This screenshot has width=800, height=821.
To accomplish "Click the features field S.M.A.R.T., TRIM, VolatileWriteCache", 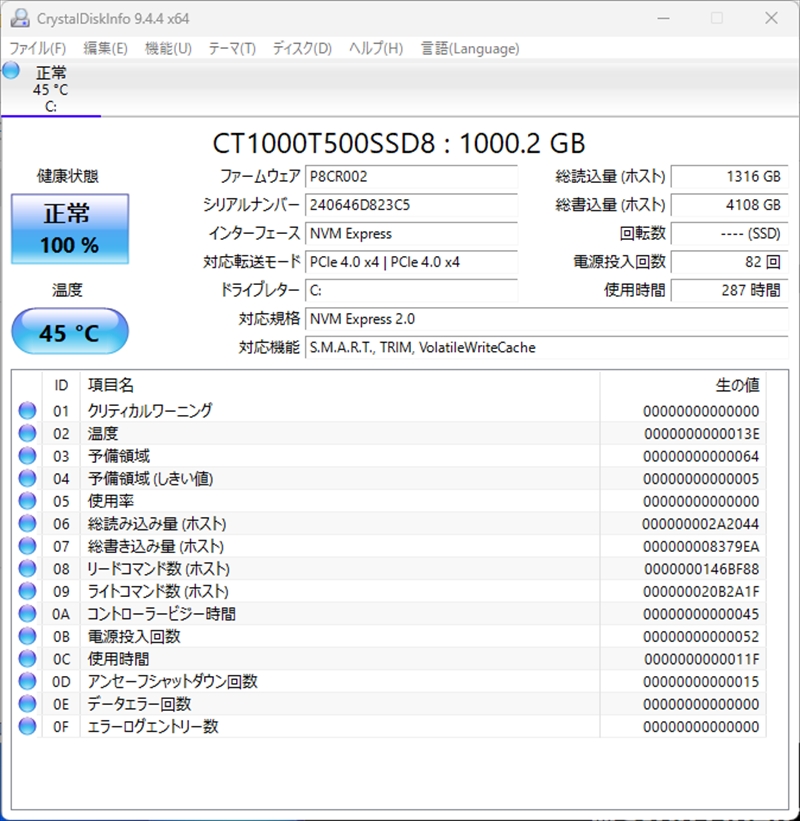I will coord(547,348).
